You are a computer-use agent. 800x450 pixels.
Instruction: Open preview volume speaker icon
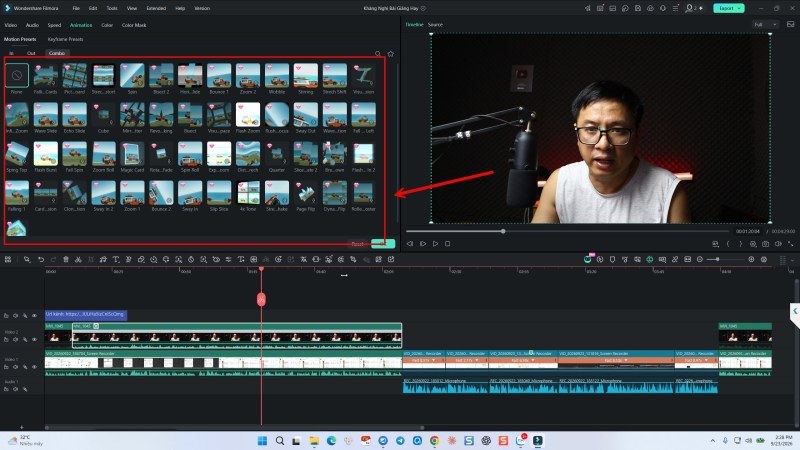pos(778,244)
